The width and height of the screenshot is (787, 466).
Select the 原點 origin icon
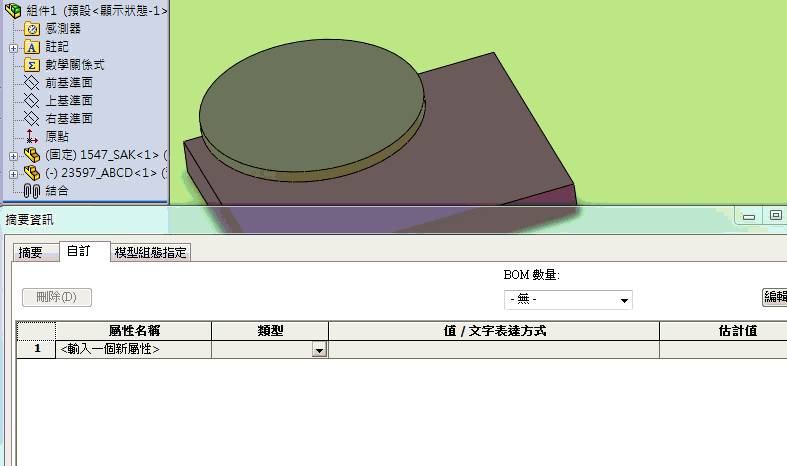(x=32, y=137)
